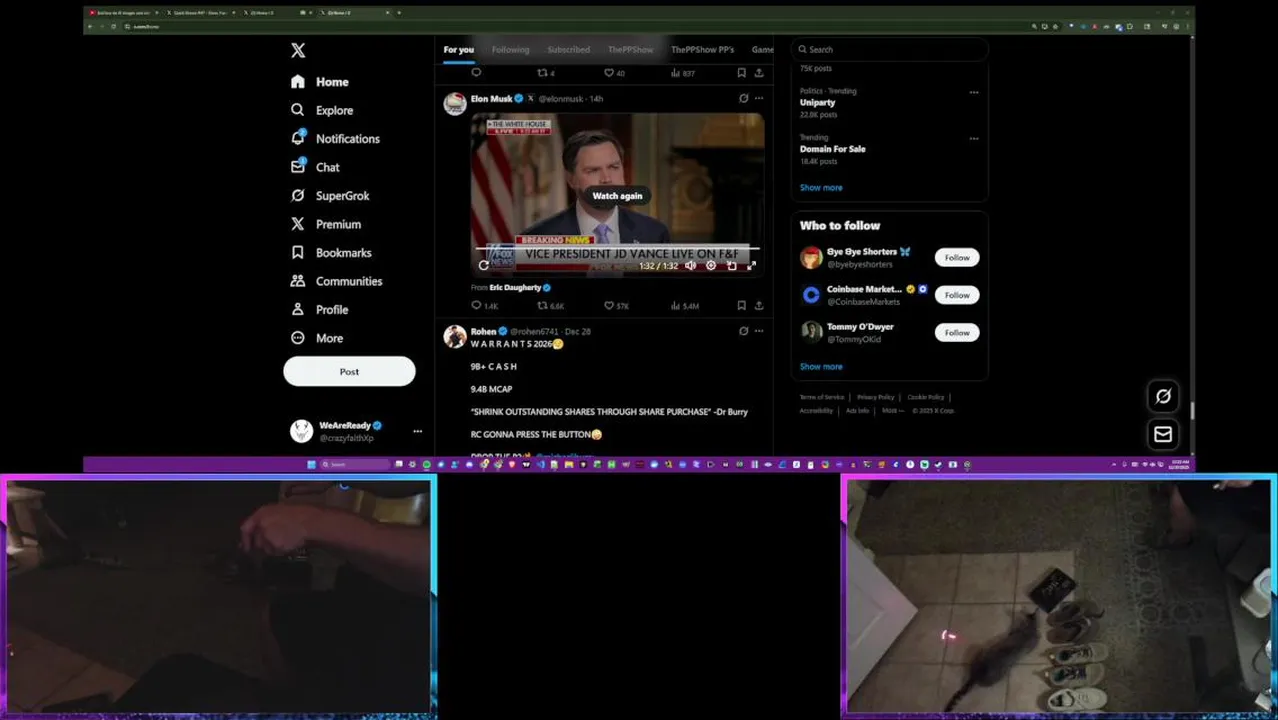Like the Elon Musk post (57K)
Screen dimensions: 1278x720
(616, 305)
